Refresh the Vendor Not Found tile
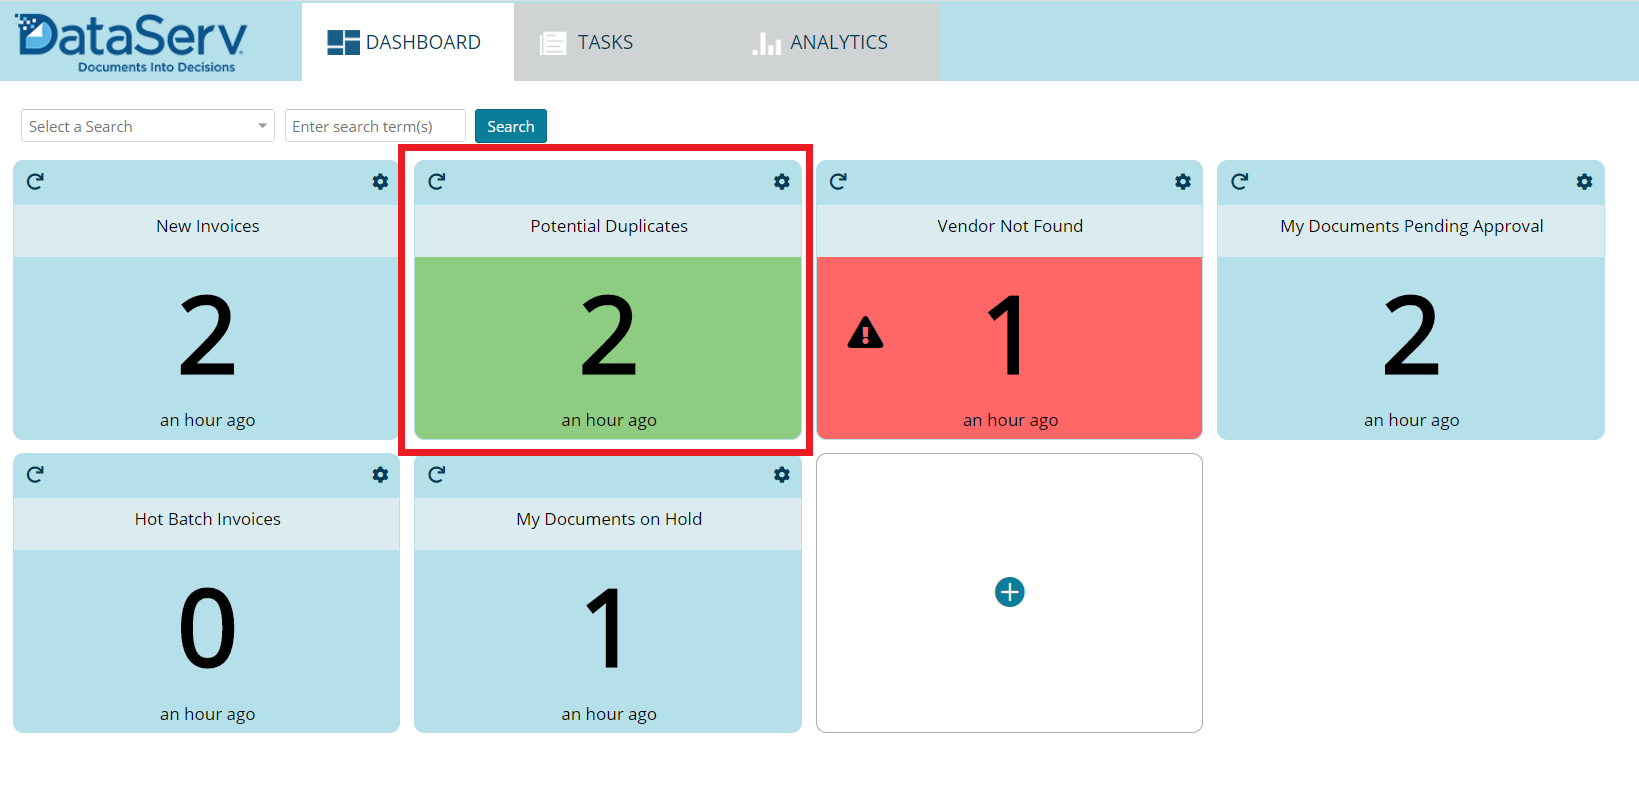Screen dimensions: 1639x794 pyautogui.click(x=838, y=181)
